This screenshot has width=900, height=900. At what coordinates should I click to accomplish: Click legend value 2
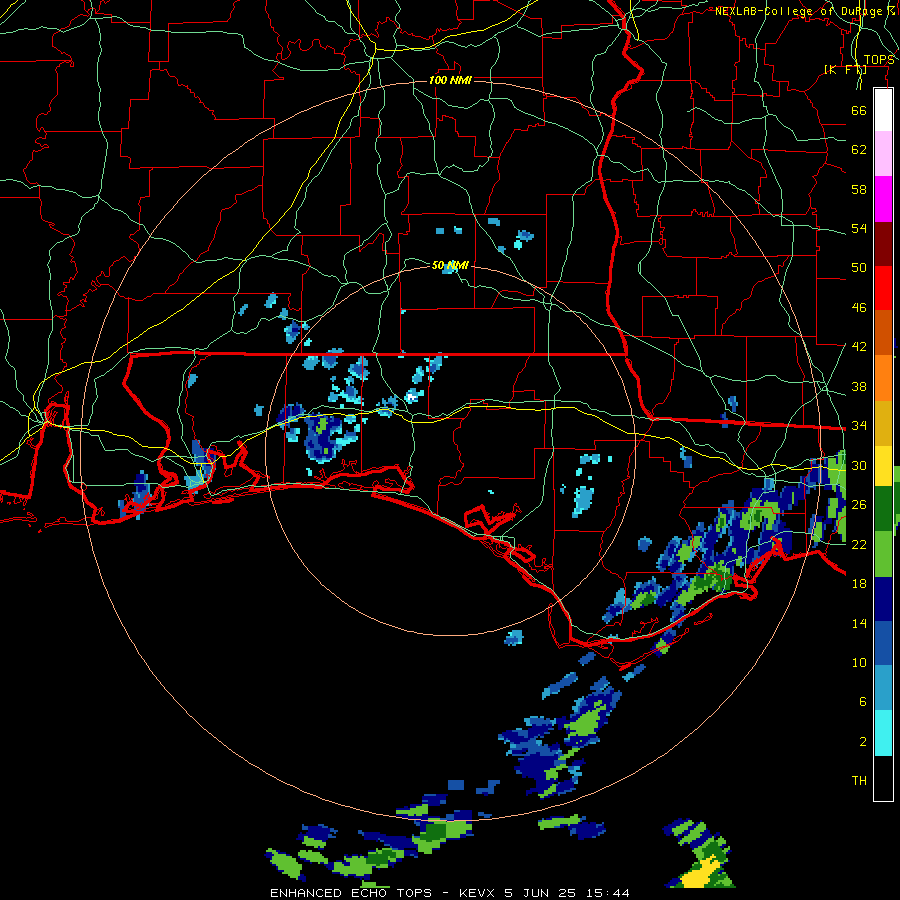click(x=863, y=741)
